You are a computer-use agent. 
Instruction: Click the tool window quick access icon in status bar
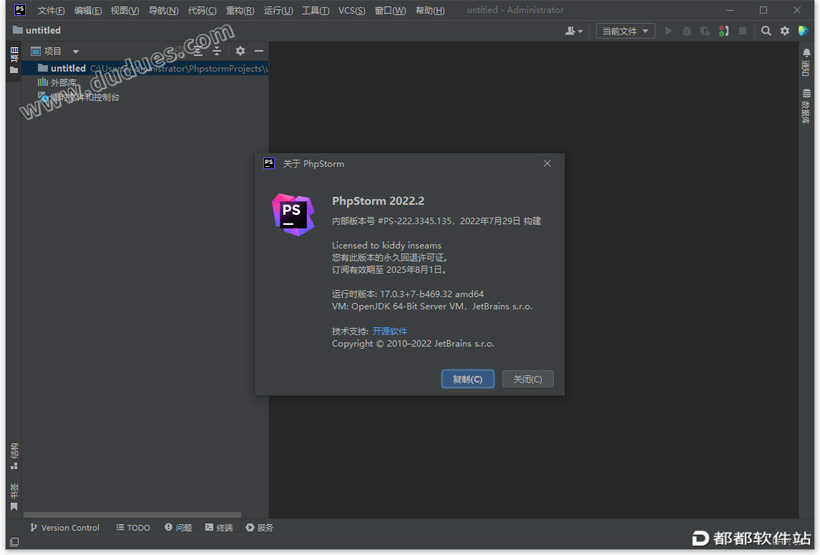pos(15,542)
